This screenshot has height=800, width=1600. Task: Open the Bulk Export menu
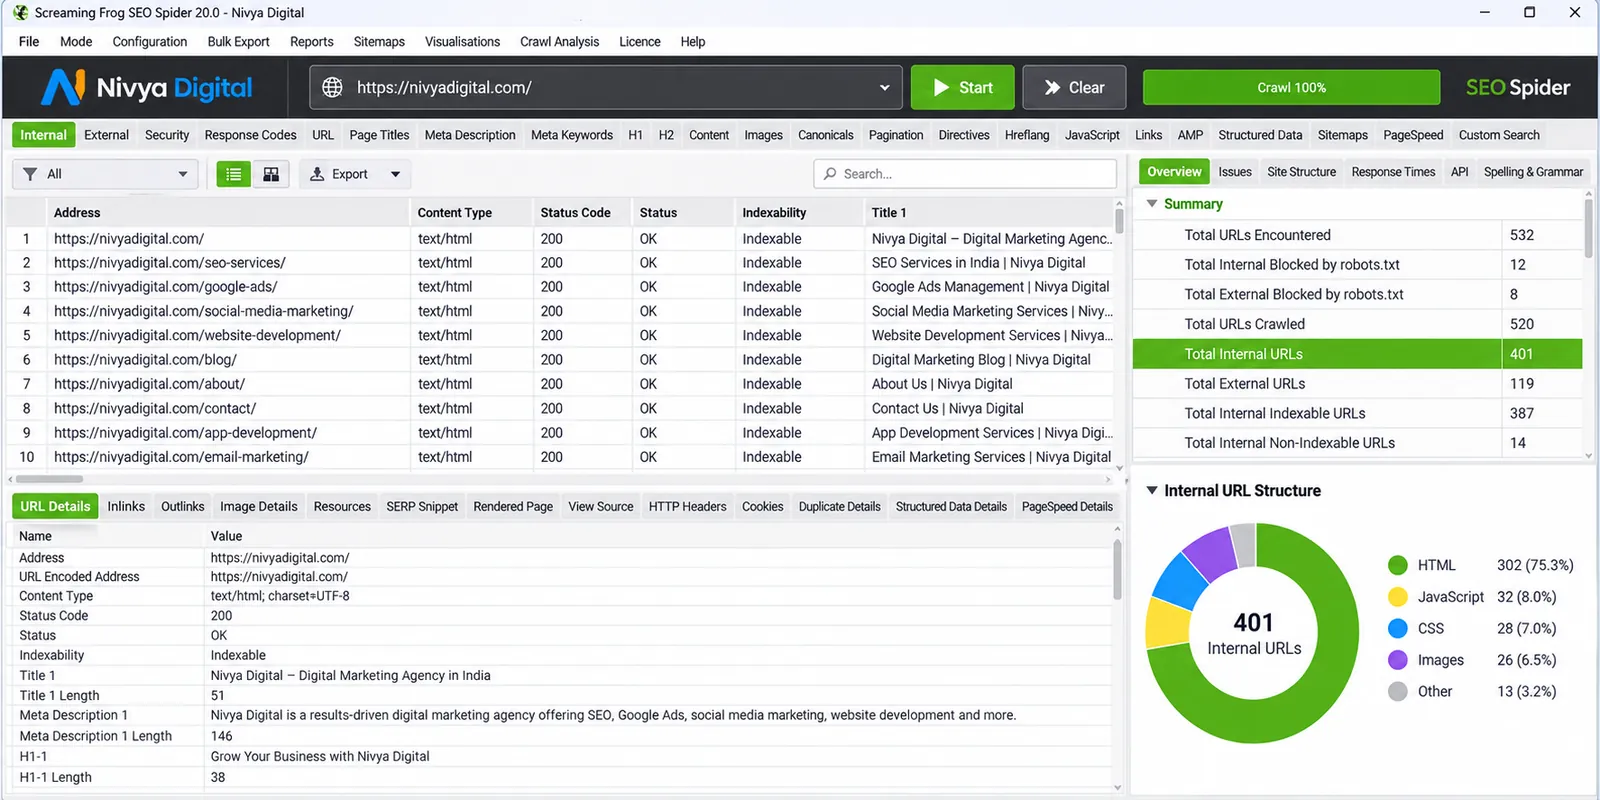click(238, 42)
